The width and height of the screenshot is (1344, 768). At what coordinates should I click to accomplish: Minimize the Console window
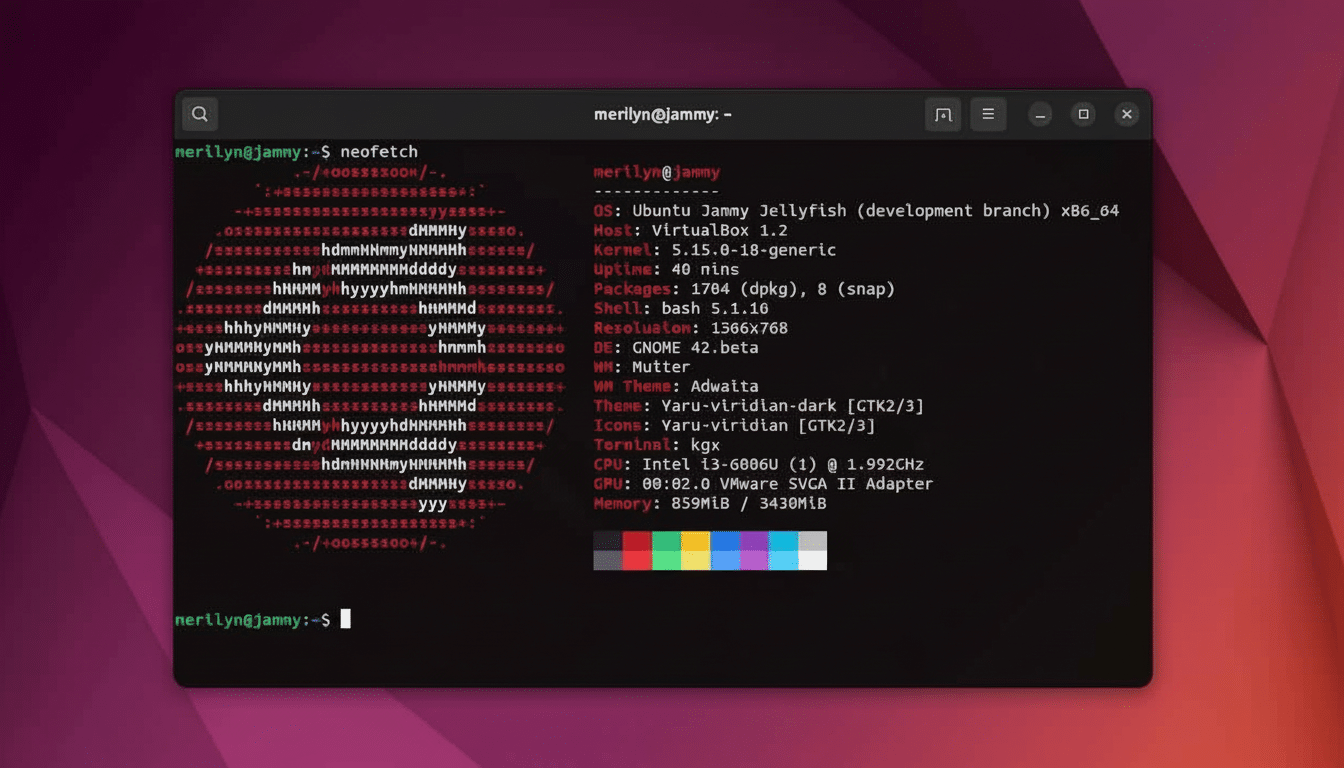1040,114
